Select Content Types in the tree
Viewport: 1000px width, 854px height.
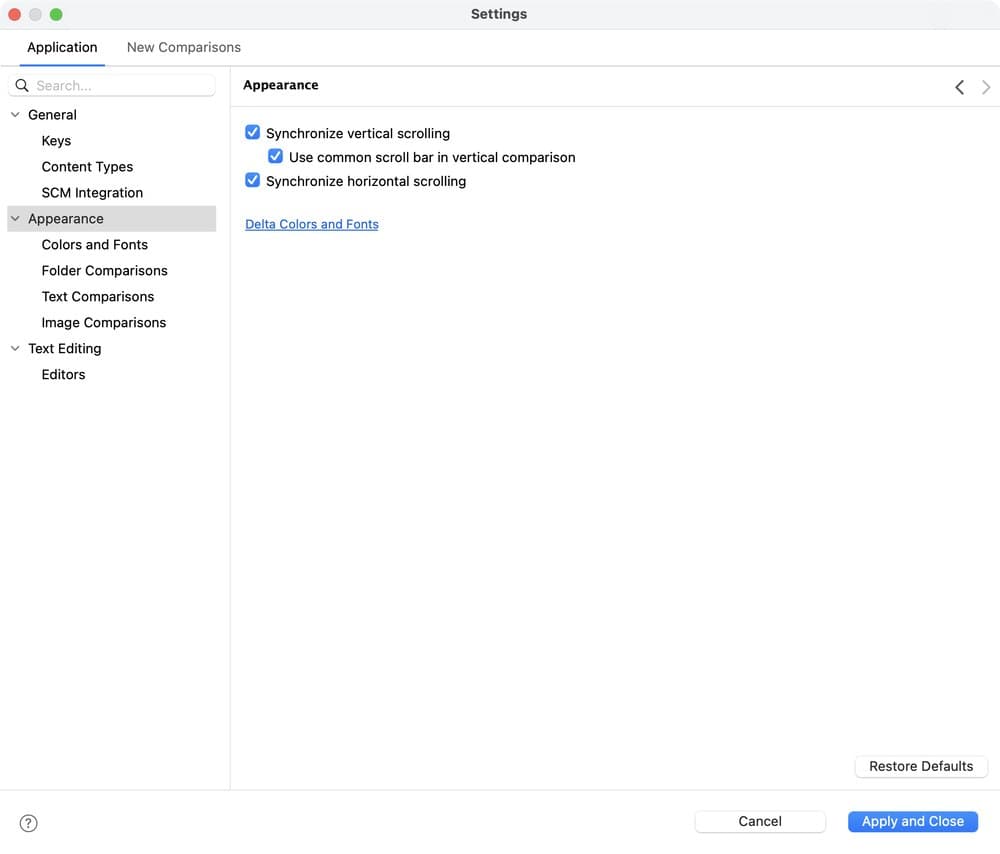click(x=87, y=167)
